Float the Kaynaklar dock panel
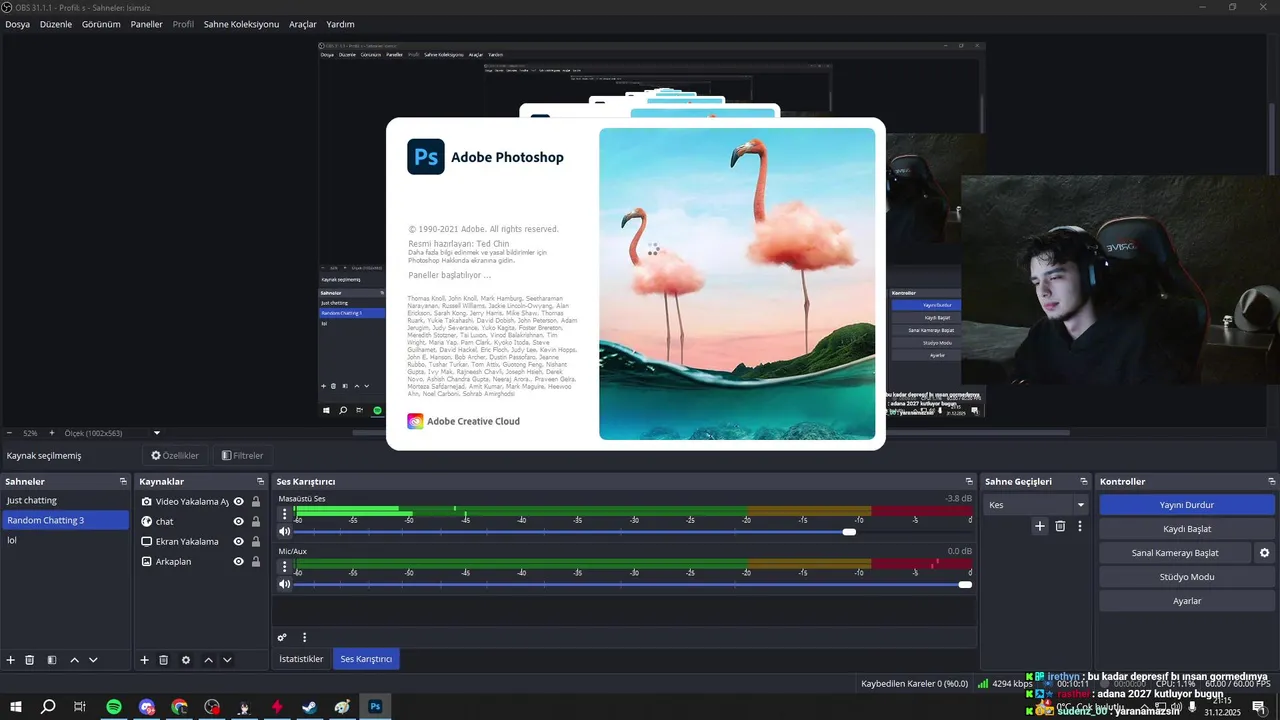Image resolution: width=1280 pixels, height=720 pixels. (259, 482)
